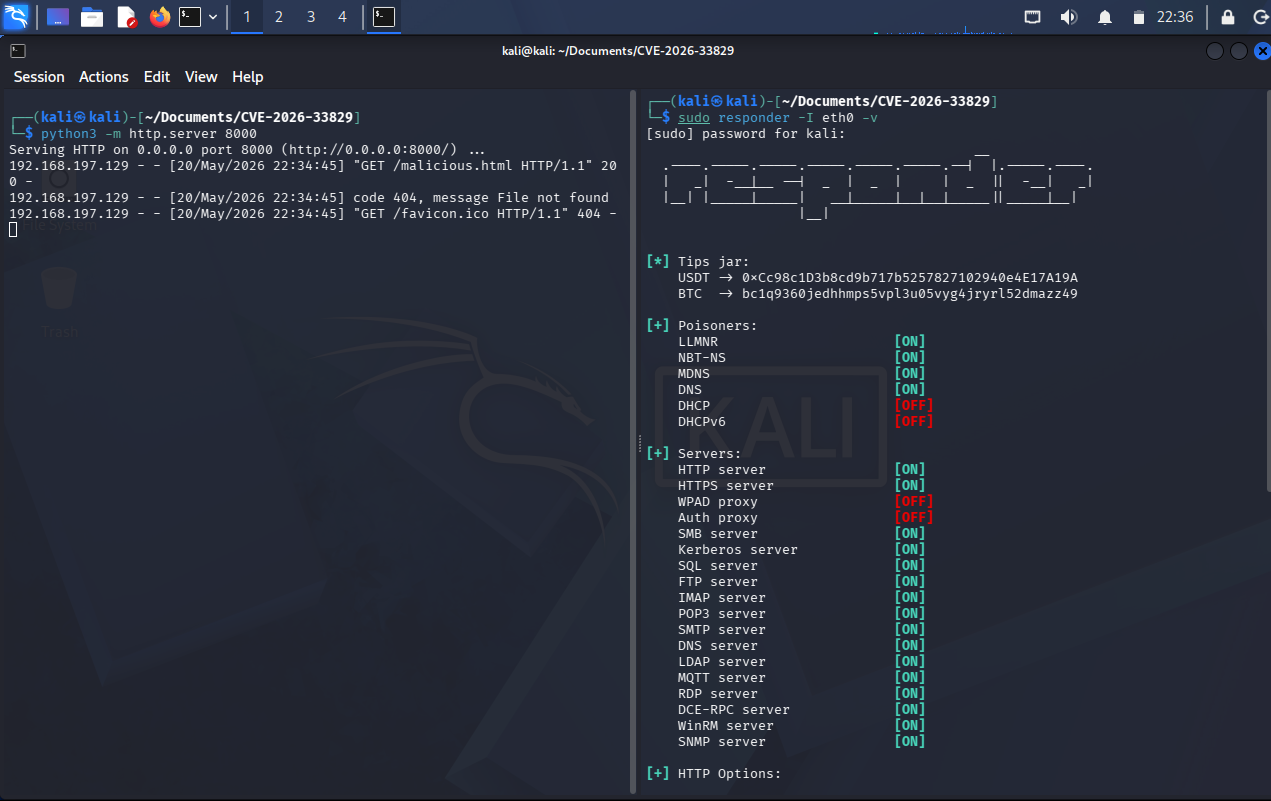
Task: Click the 'Tips jar:' heading
Action: tap(713, 261)
